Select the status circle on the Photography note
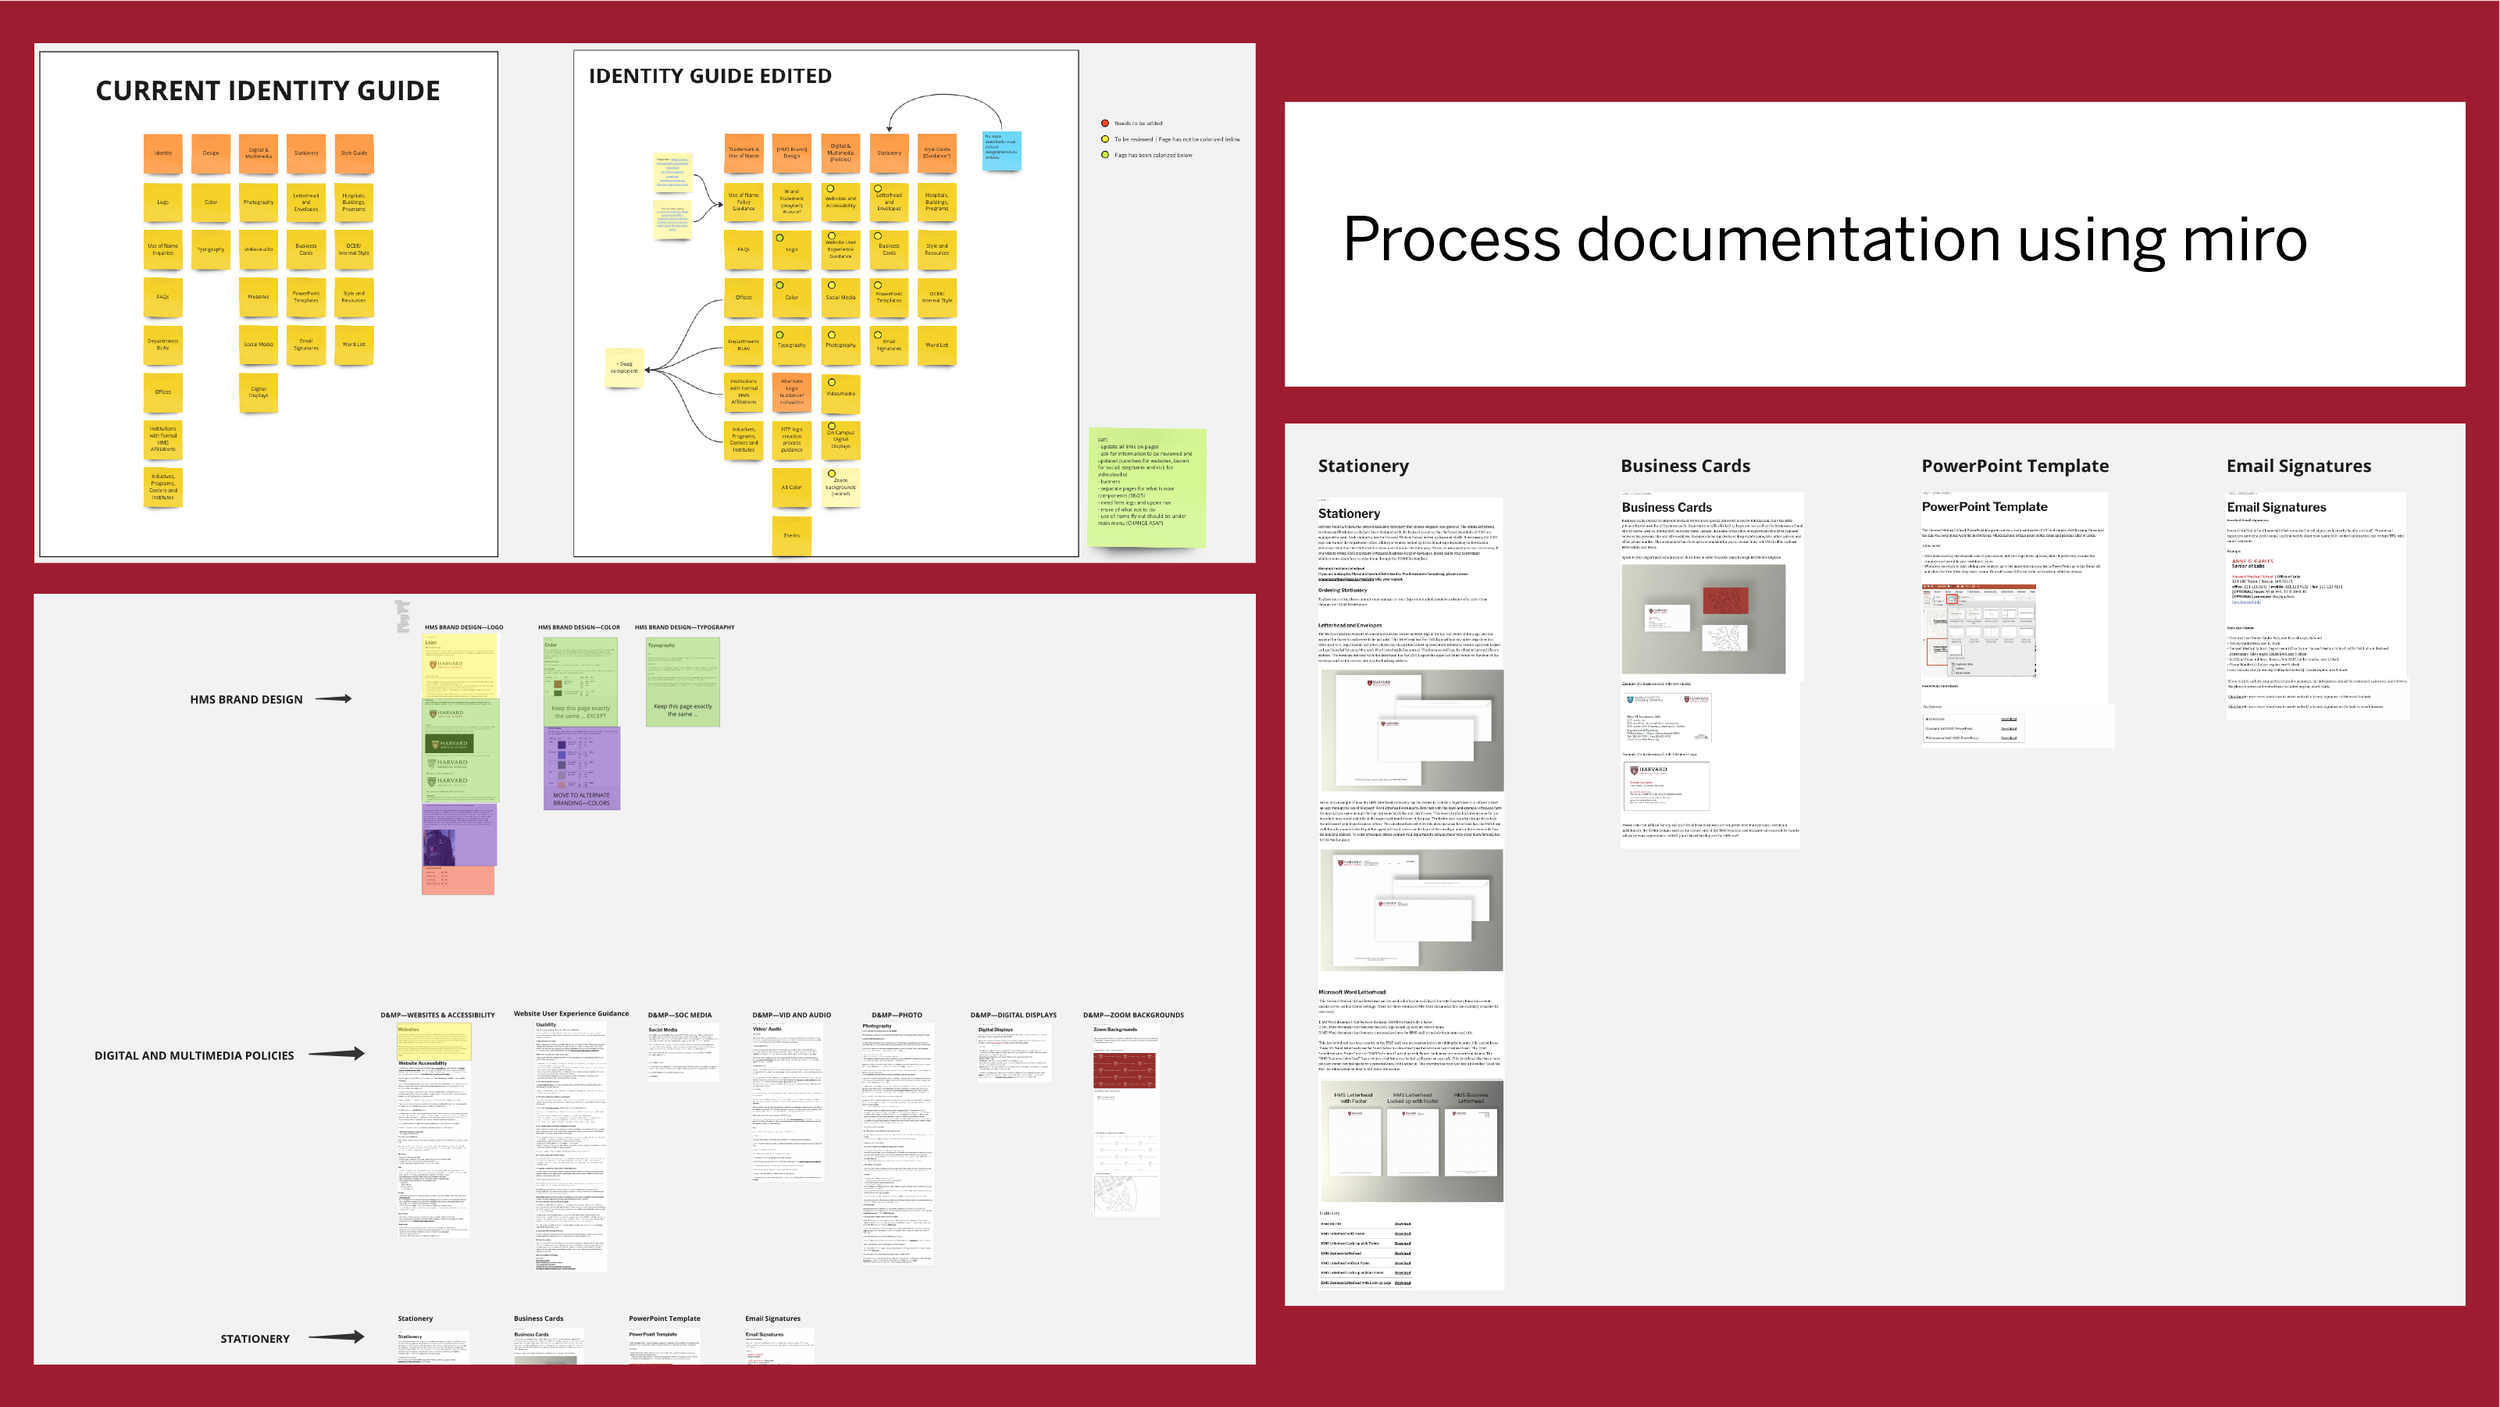 832,336
